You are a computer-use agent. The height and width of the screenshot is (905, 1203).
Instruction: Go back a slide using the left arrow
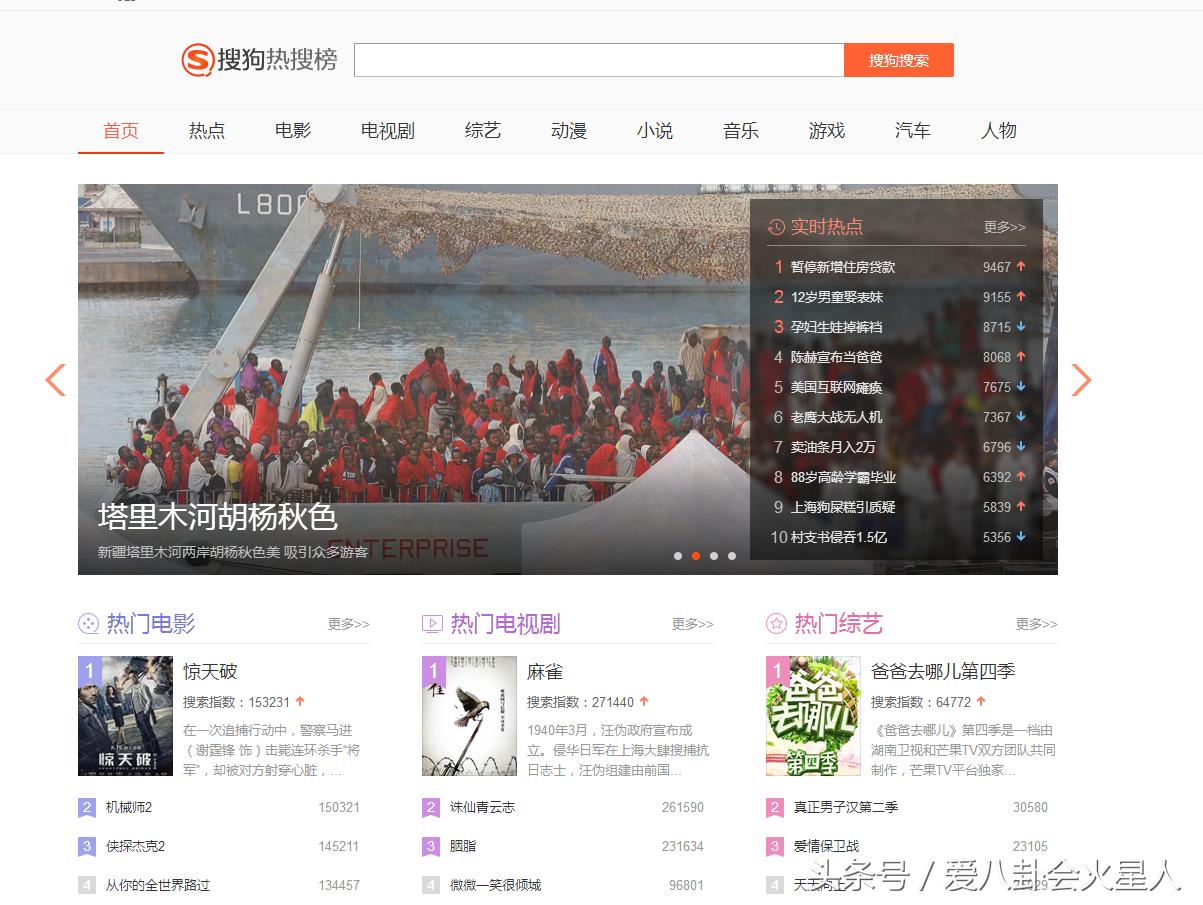coord(55,381)
